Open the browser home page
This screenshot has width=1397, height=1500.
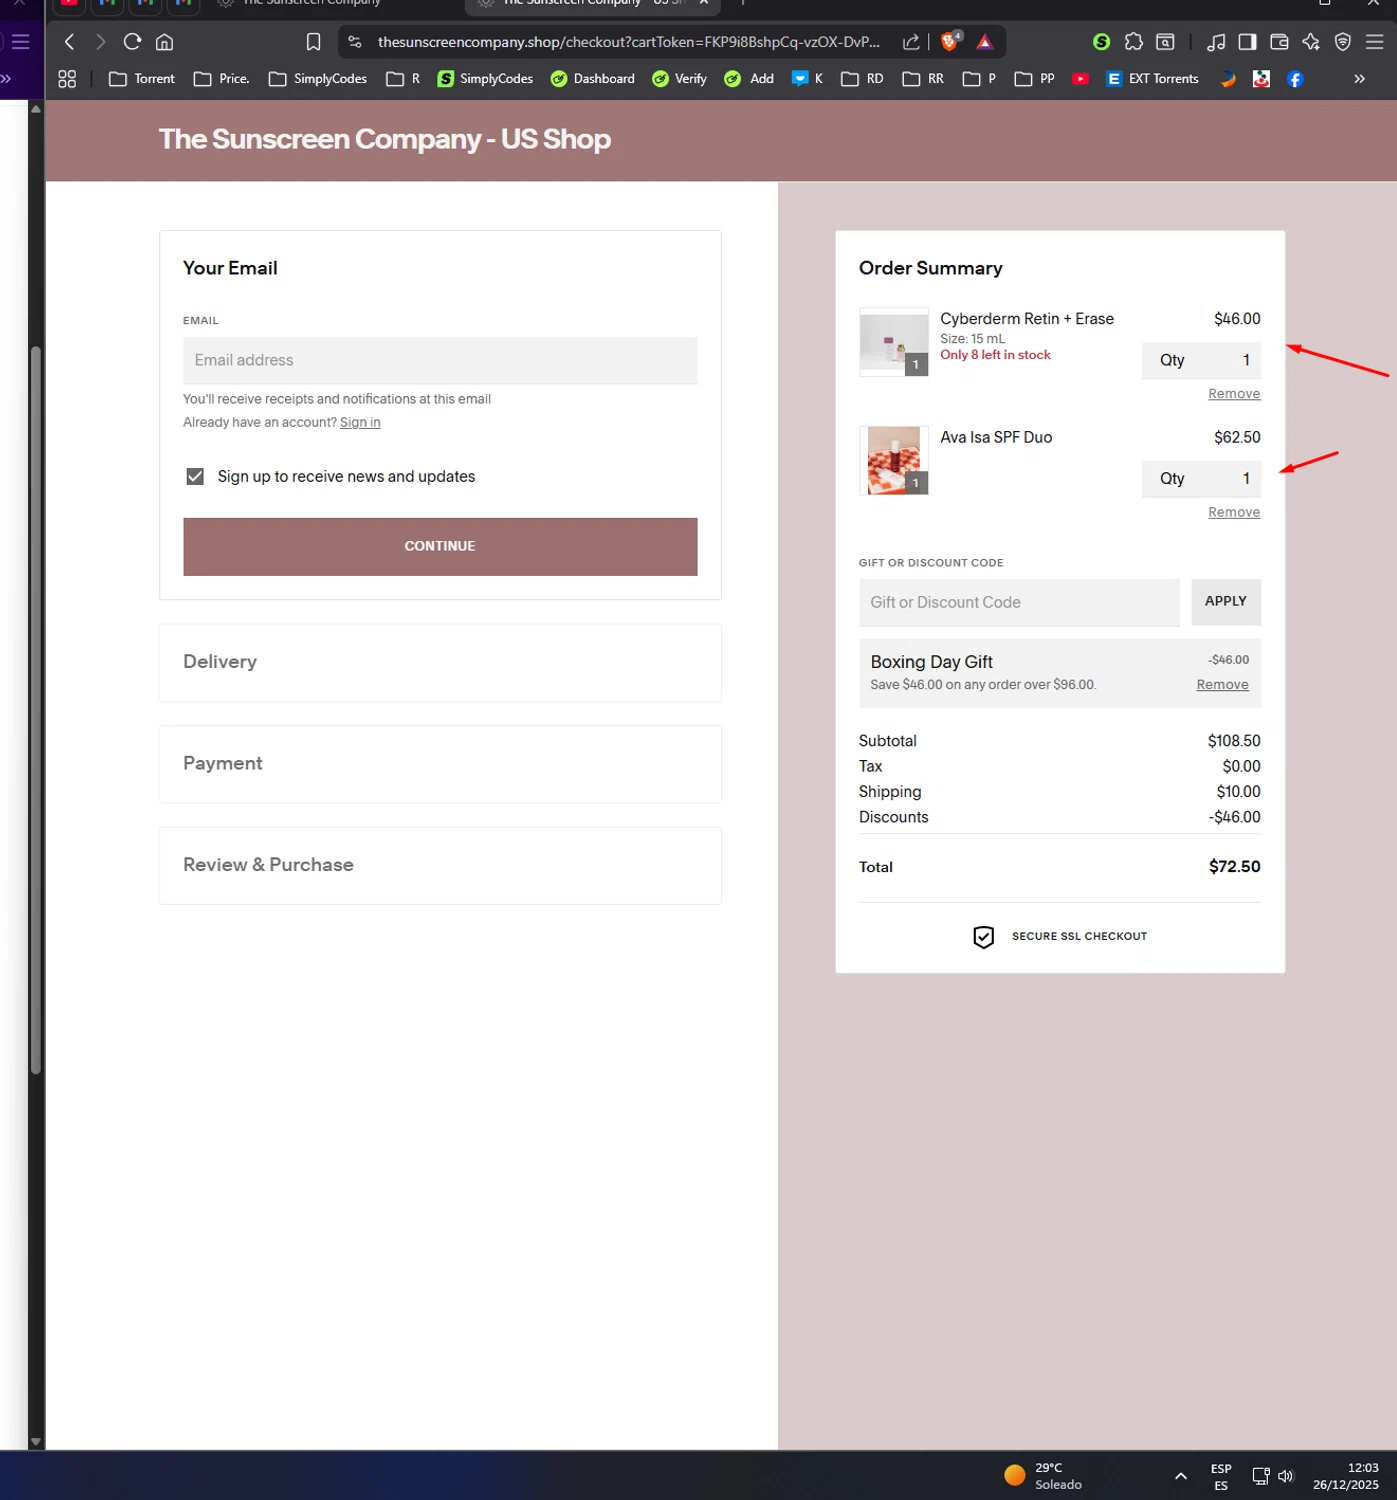tap(165, 42)
